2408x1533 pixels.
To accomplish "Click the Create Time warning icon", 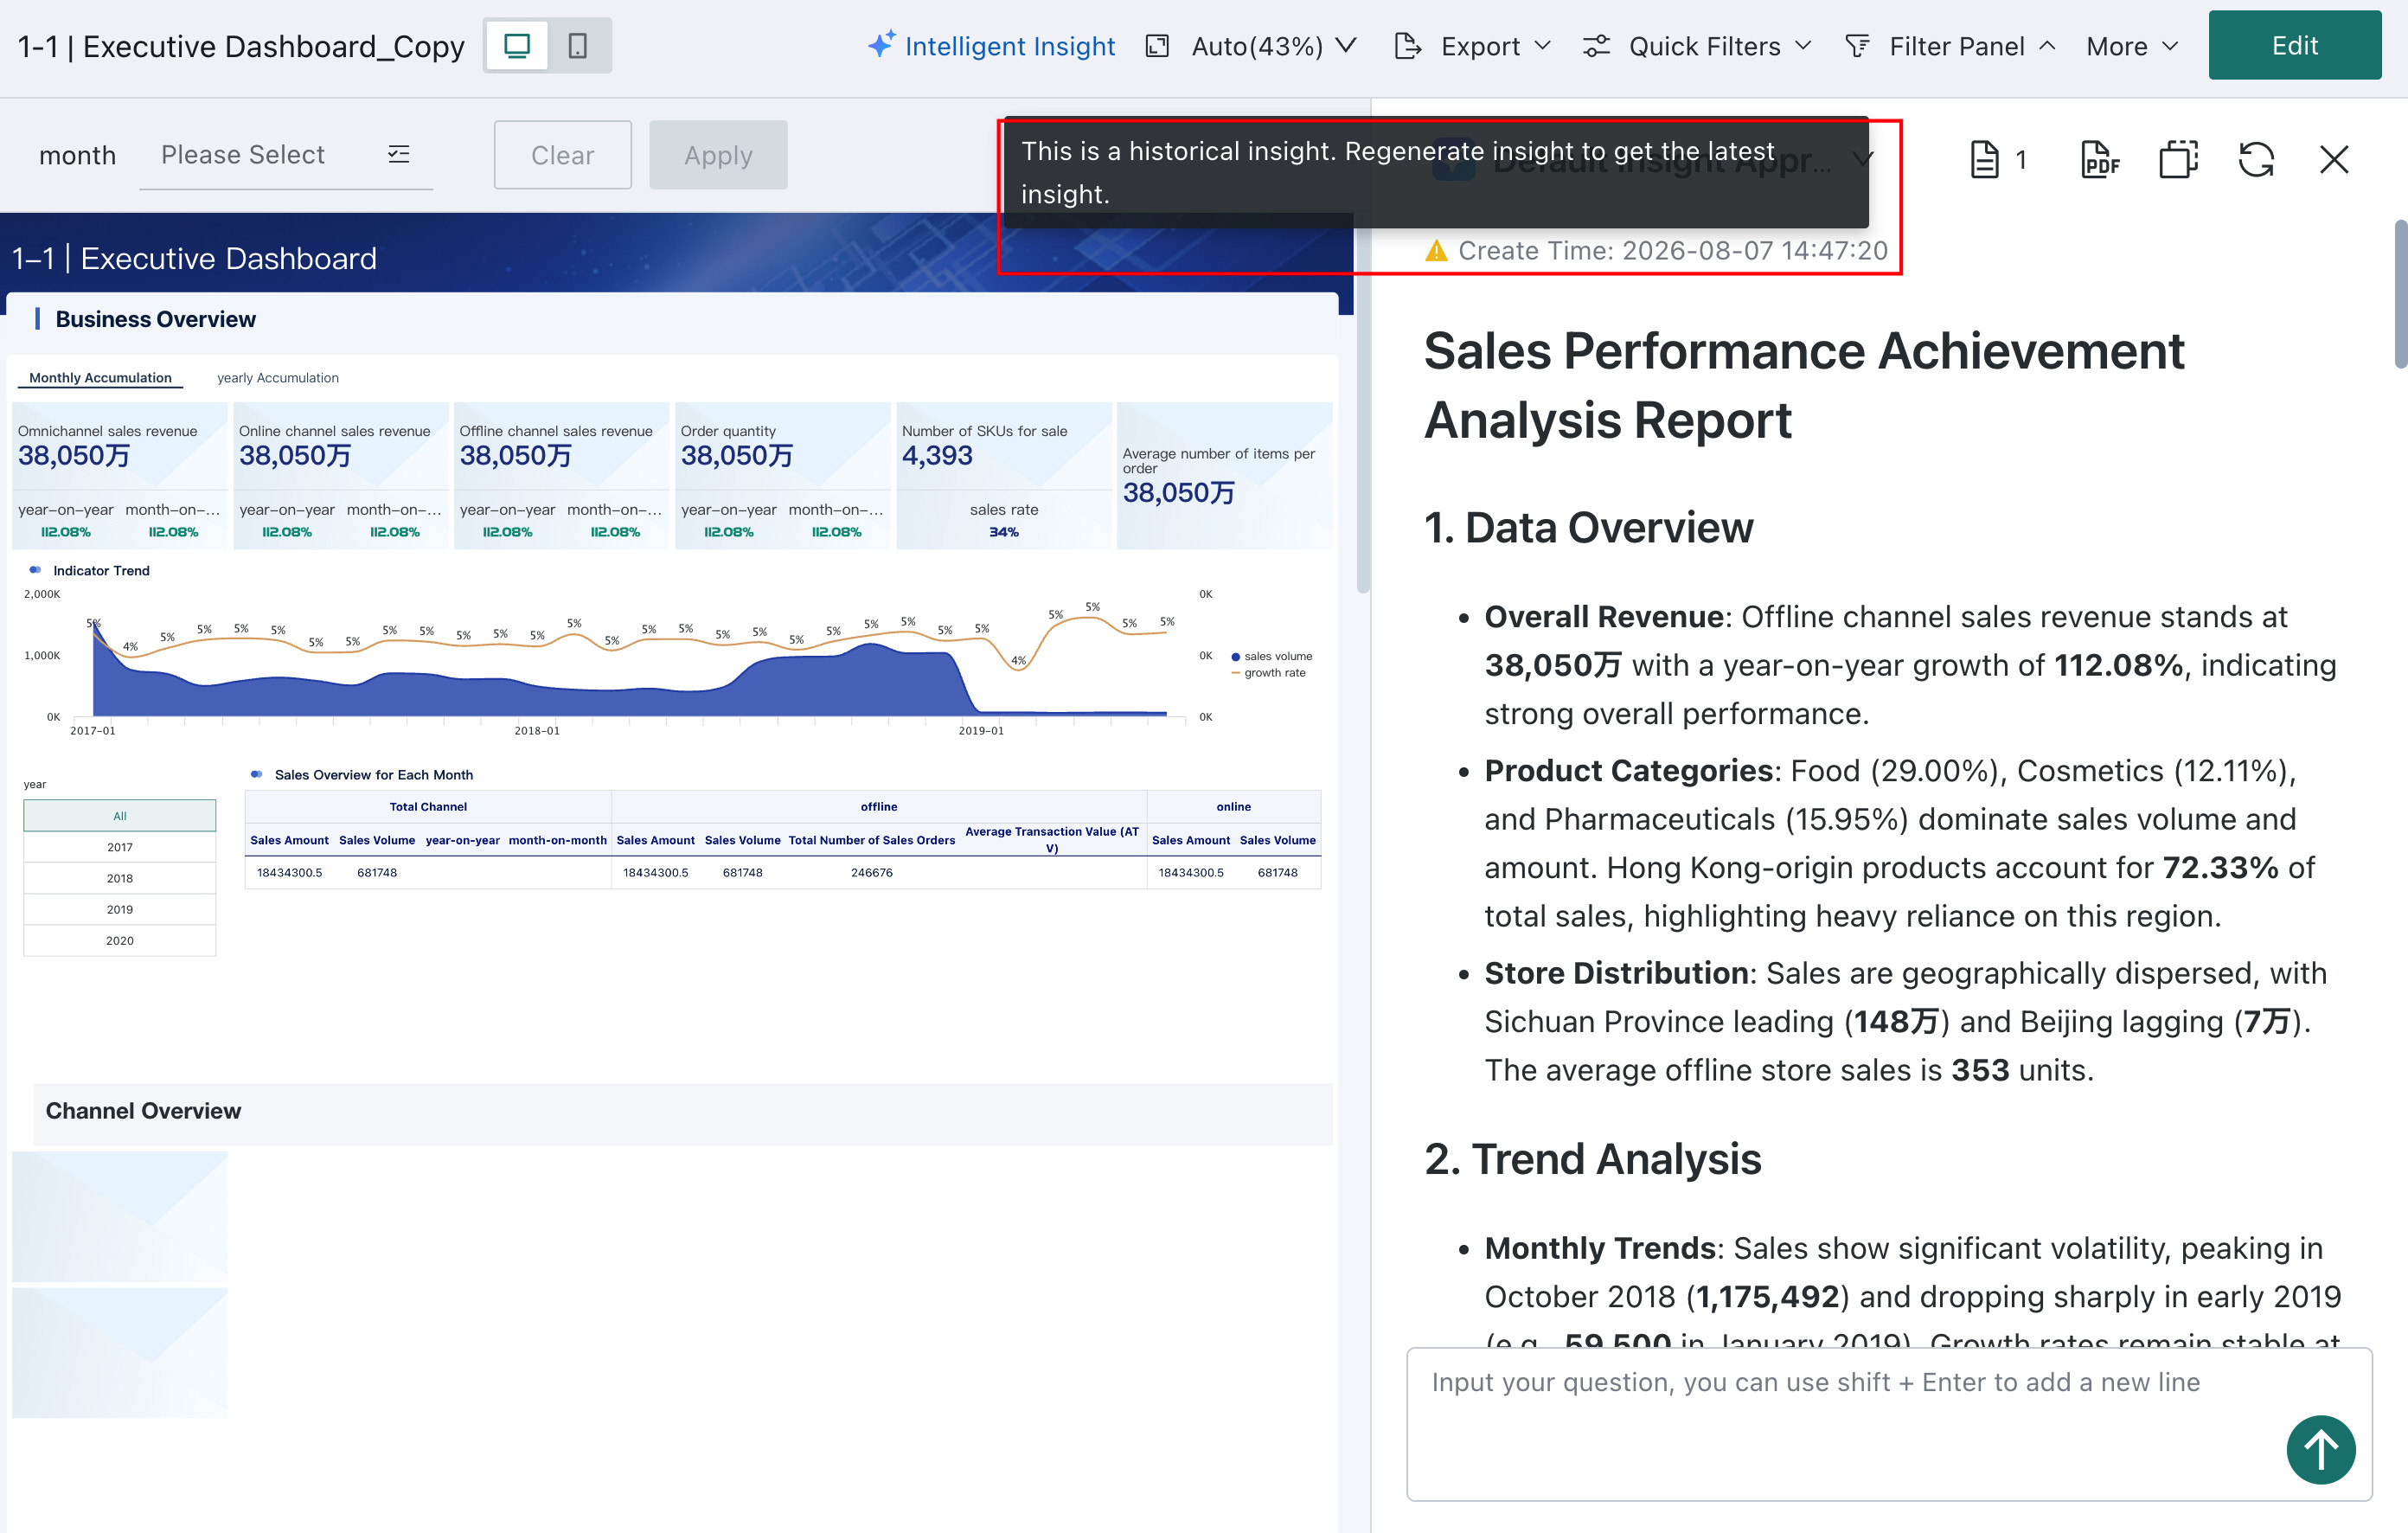I will (1436, 251).
